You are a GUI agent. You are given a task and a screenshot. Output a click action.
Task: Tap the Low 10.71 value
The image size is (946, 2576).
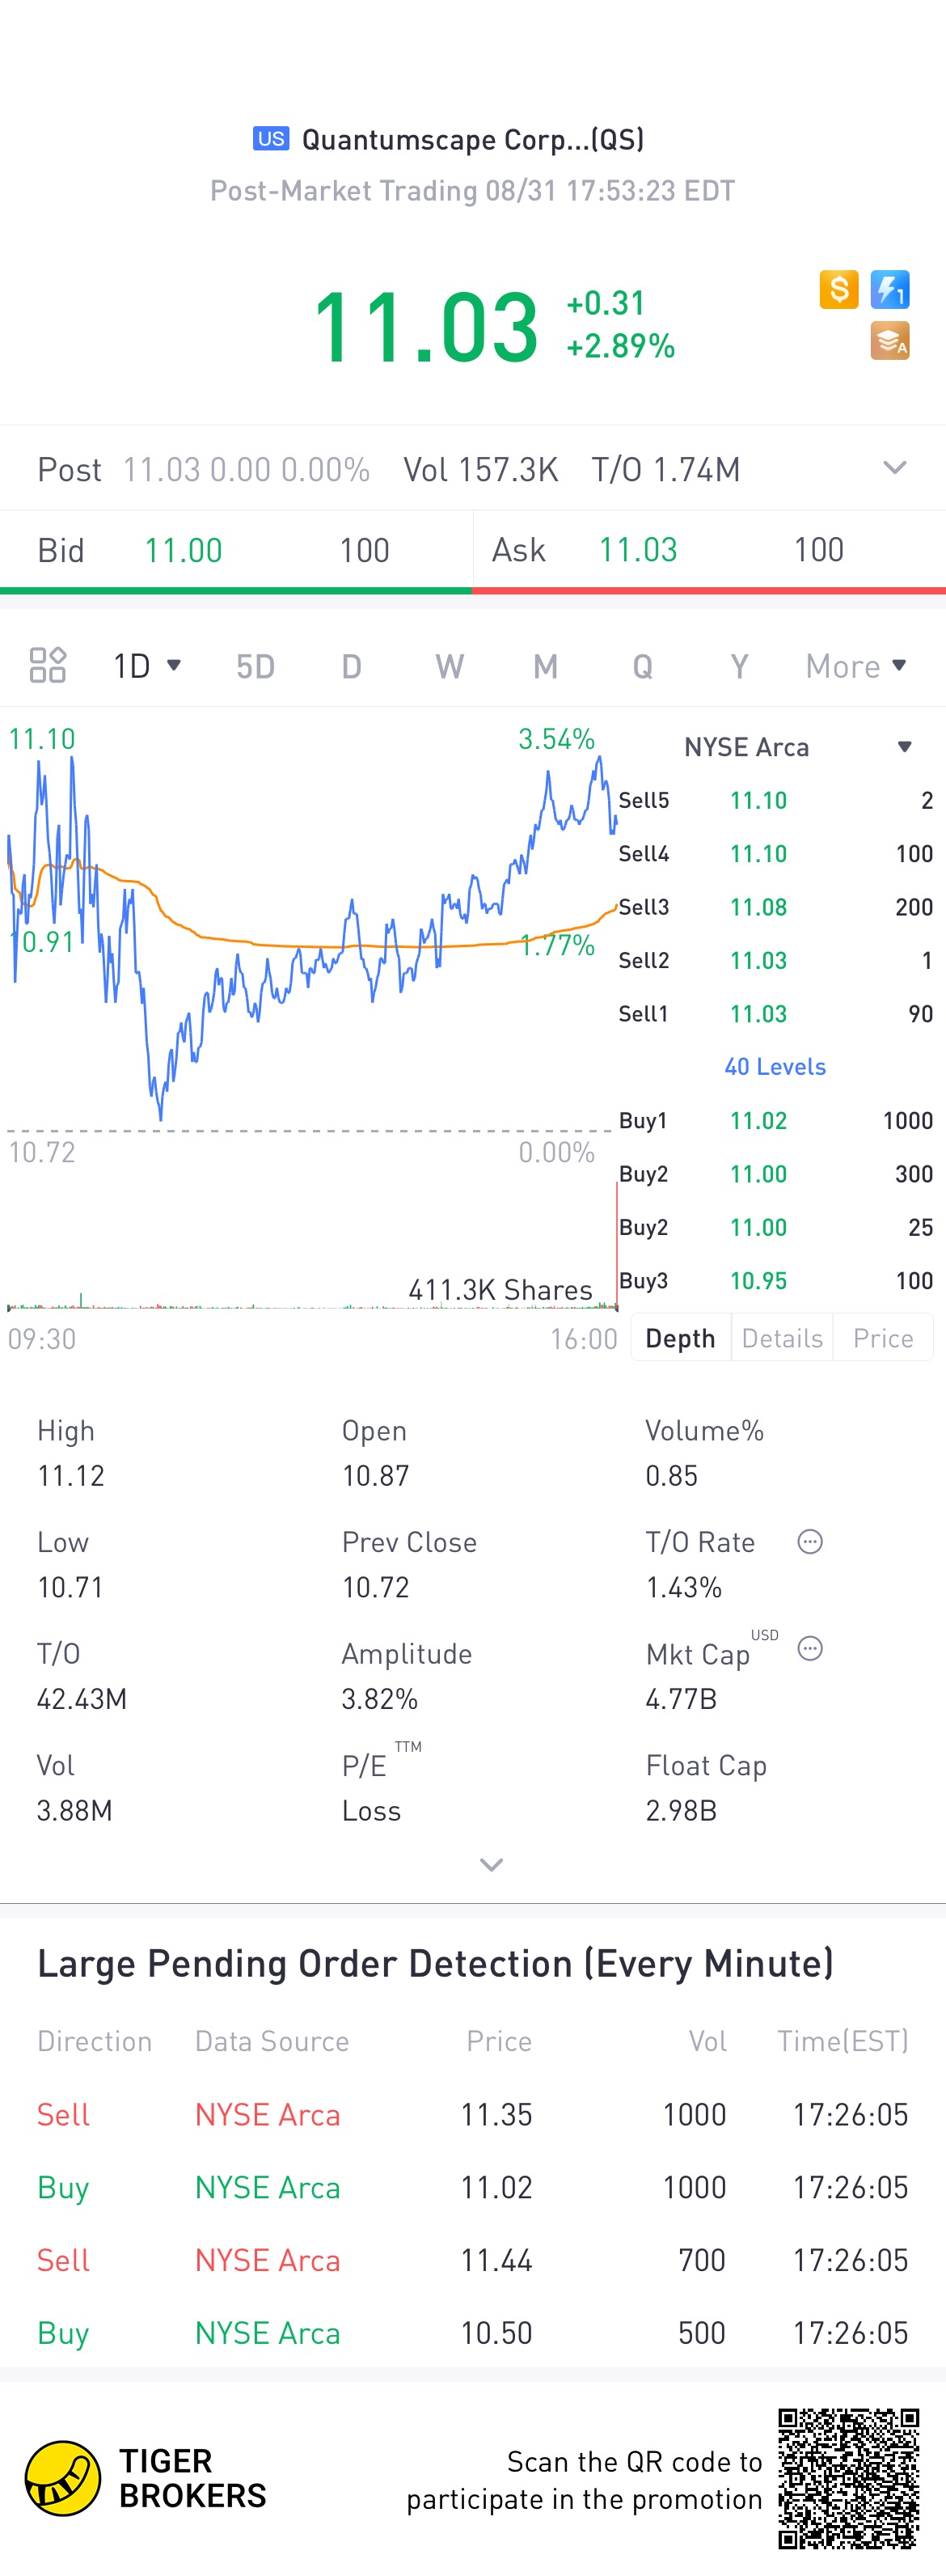[70, 1587]
